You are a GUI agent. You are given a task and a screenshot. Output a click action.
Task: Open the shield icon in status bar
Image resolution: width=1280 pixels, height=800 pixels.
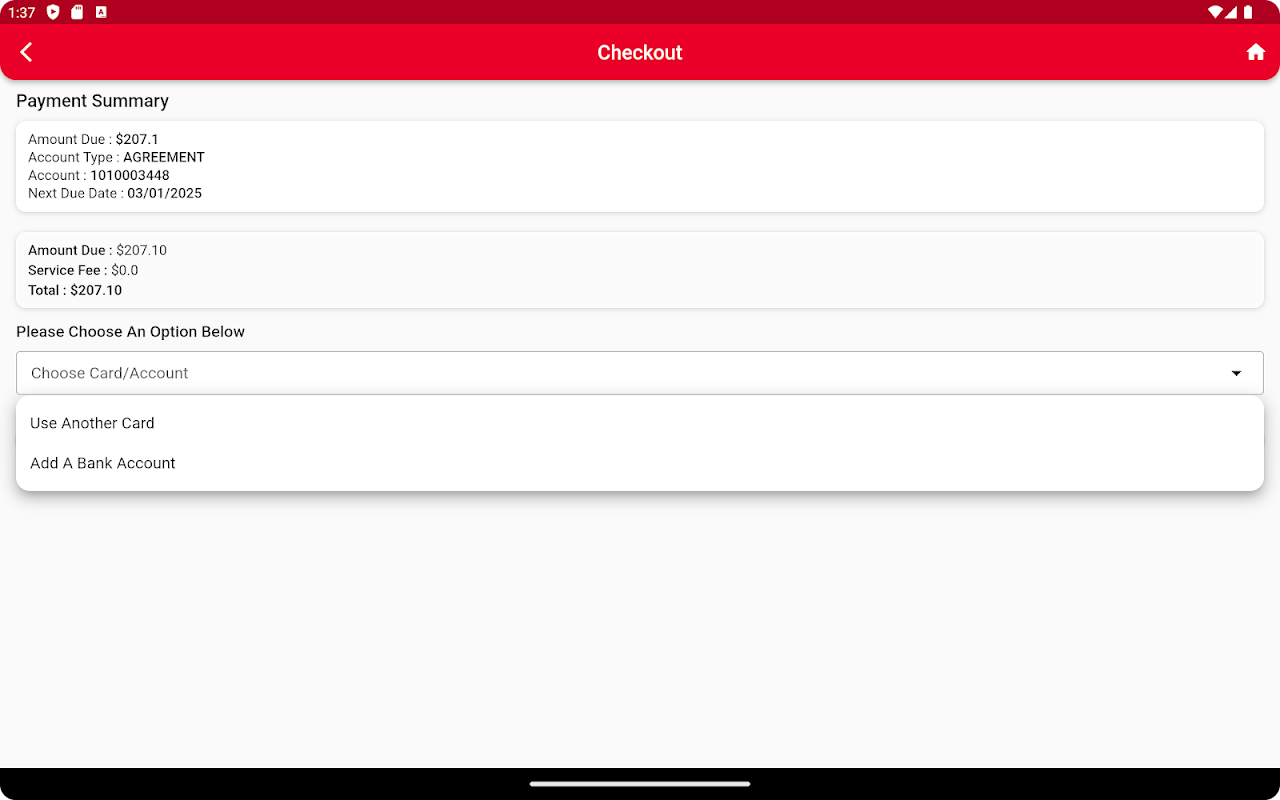(x=53, y=12)
